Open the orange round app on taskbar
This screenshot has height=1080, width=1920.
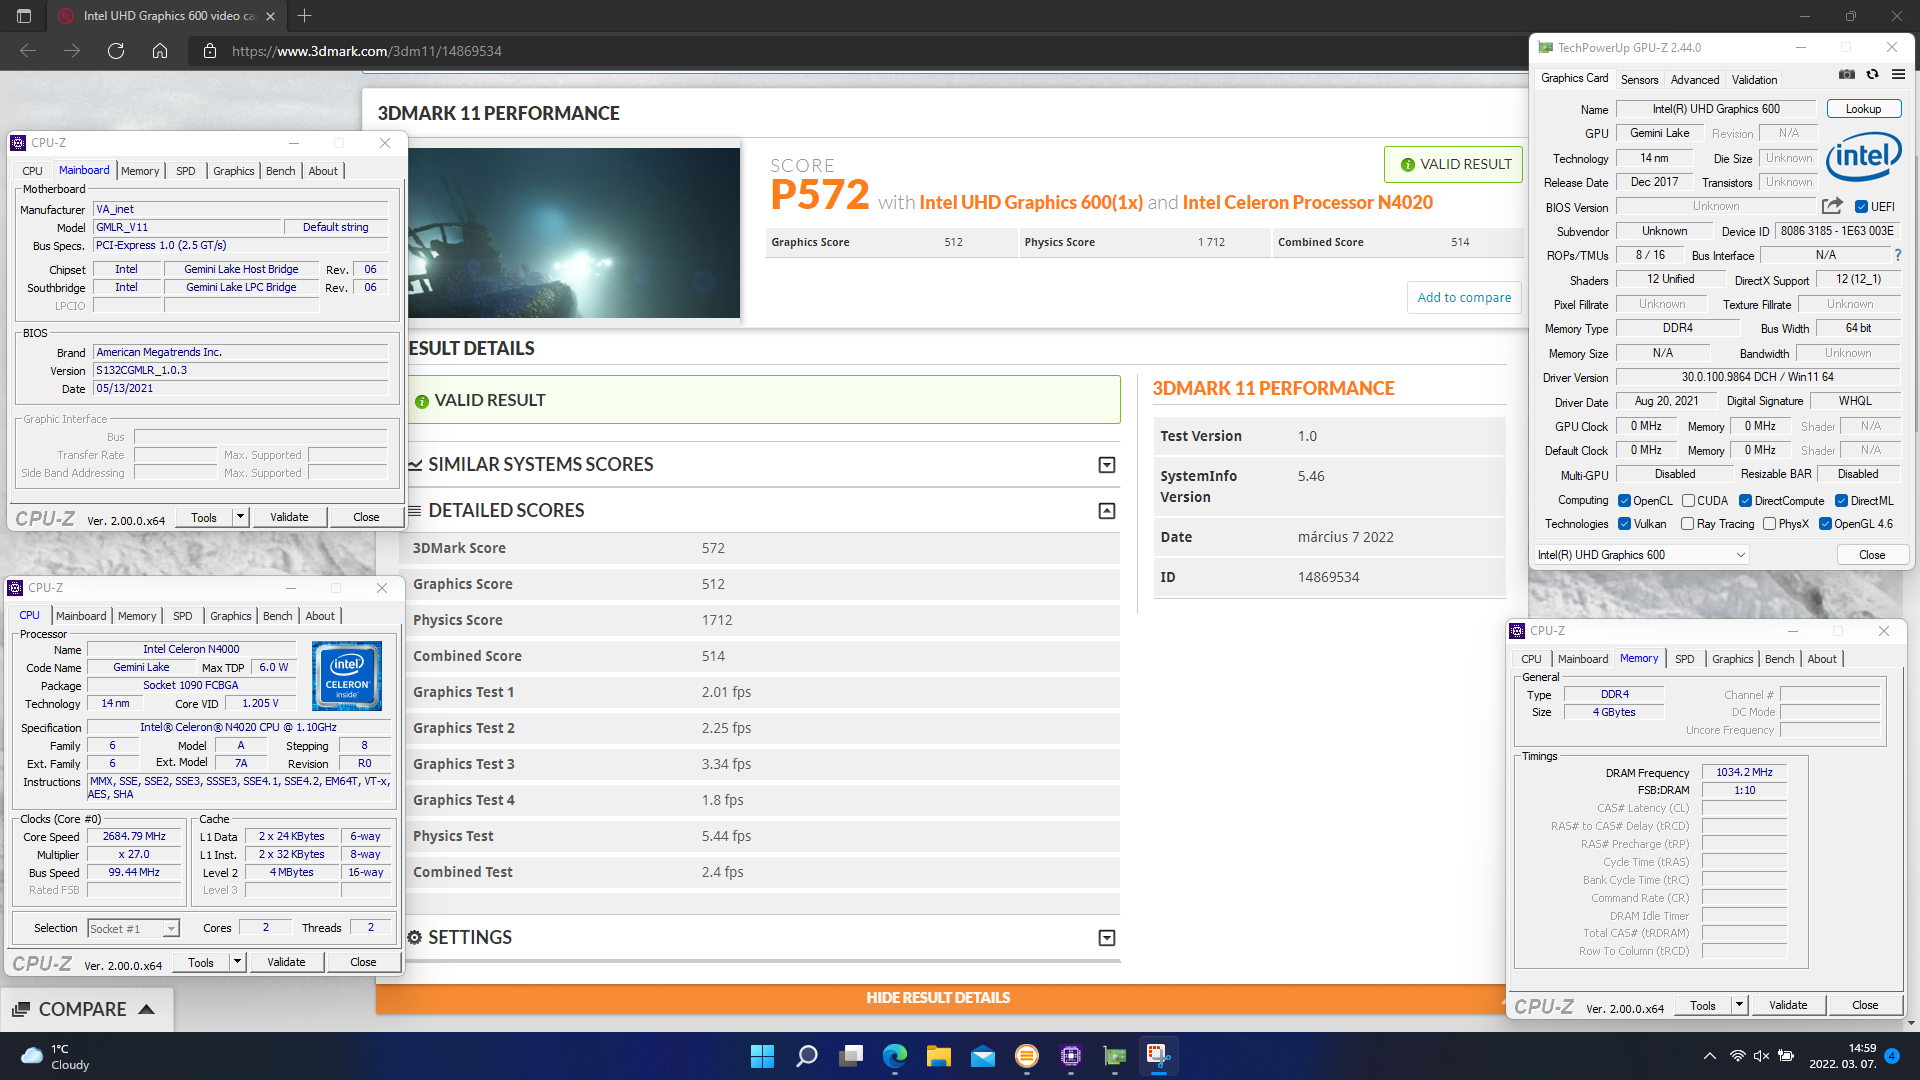1026,1056
